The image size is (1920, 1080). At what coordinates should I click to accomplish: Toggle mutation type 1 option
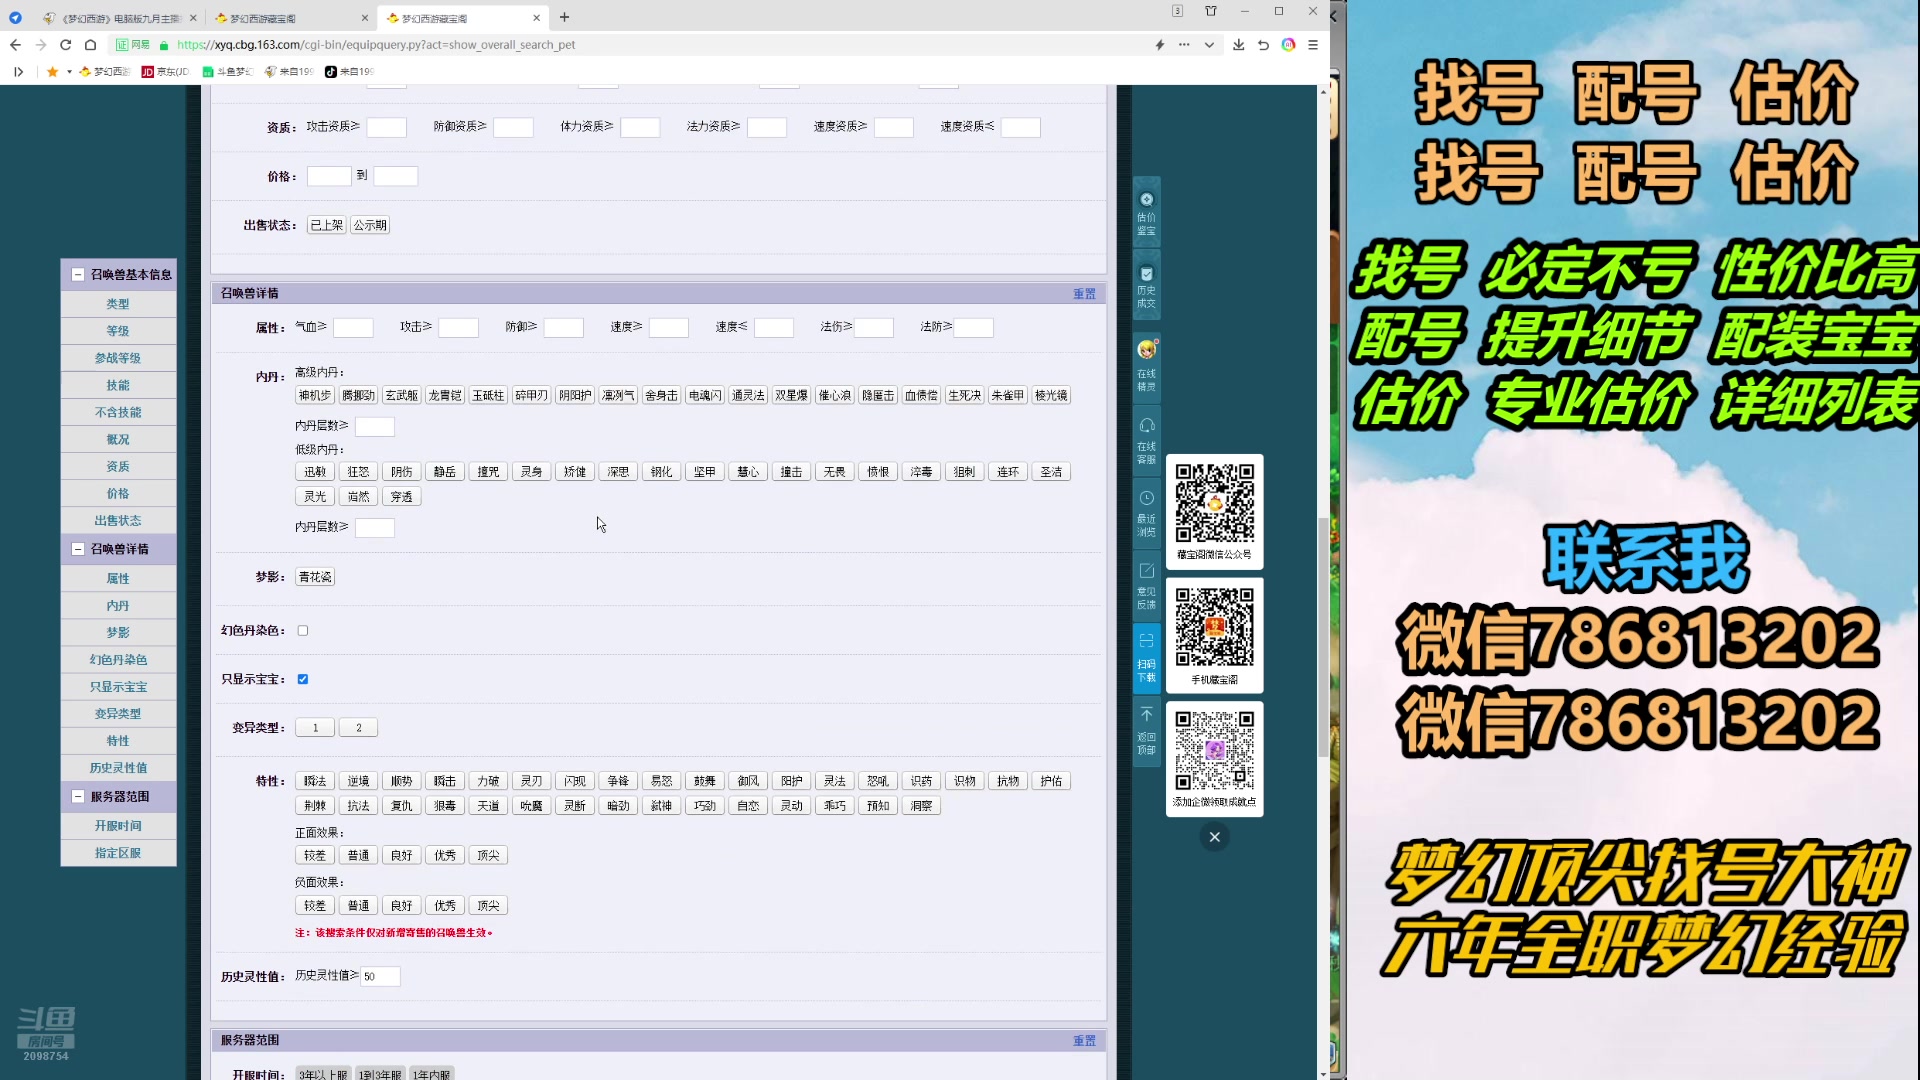point(316,728)
